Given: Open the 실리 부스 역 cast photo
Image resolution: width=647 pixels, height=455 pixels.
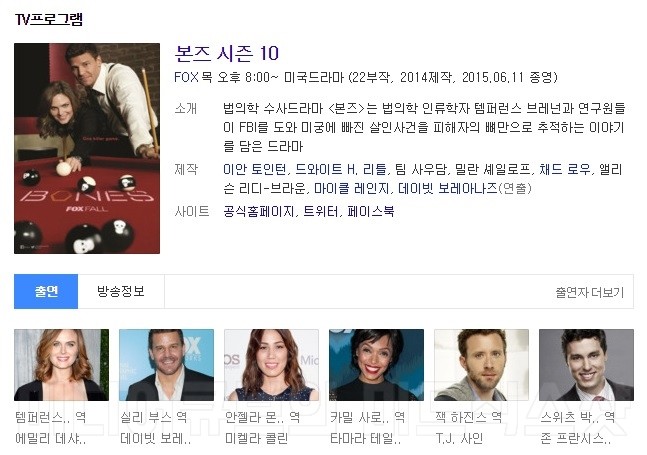Looking at the screenshot, I should 166,365.
